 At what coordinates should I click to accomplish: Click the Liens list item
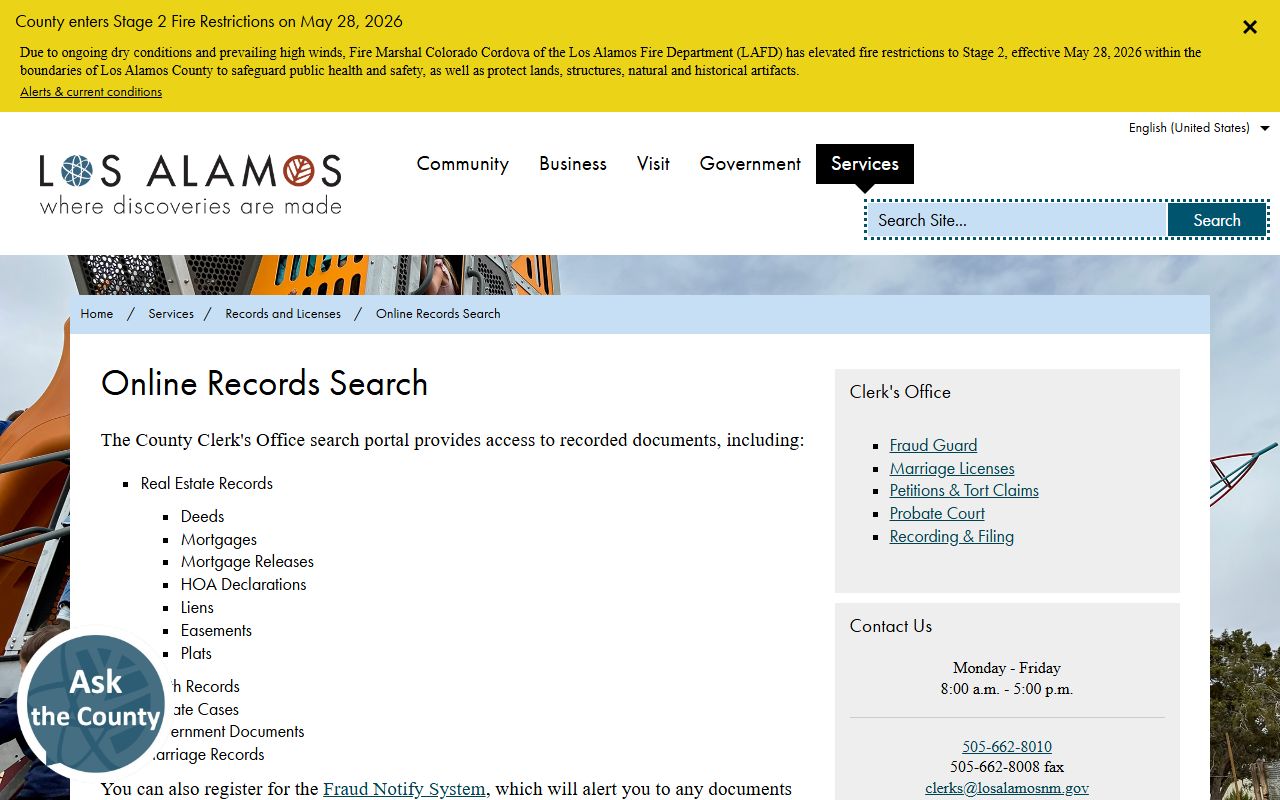tap(197, 607)
